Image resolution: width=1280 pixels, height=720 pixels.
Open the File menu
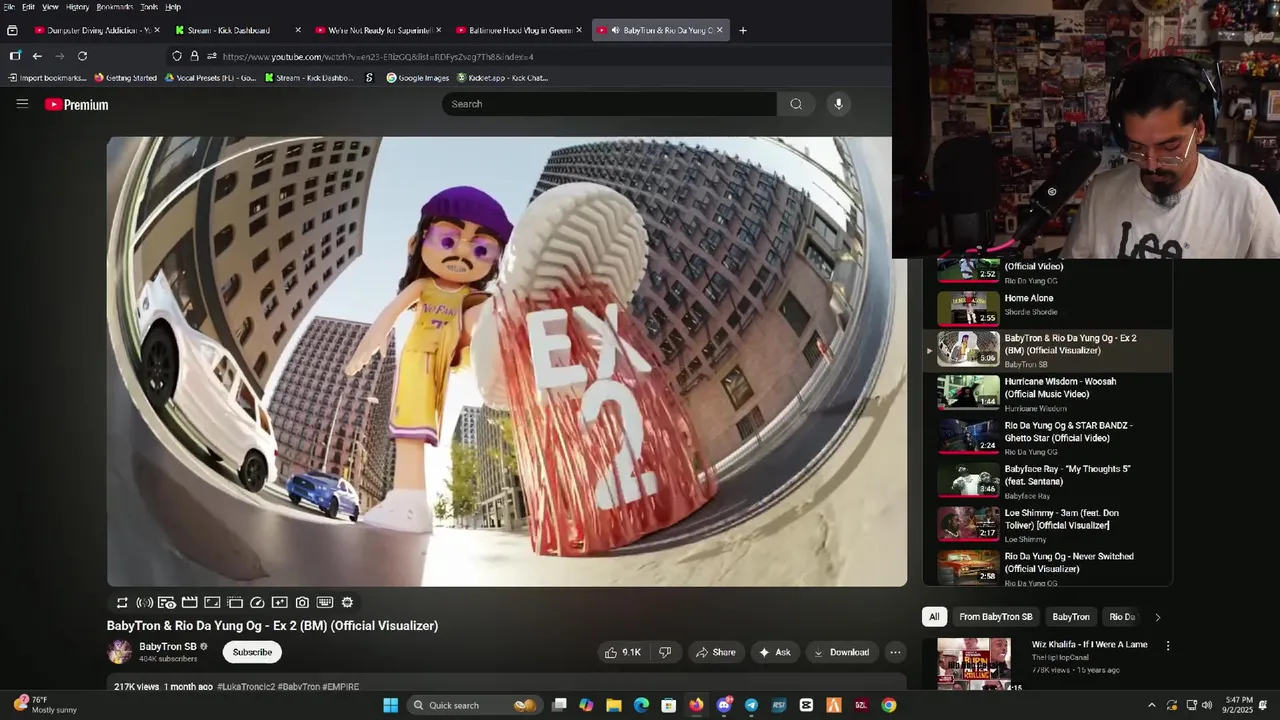[9, 7]
